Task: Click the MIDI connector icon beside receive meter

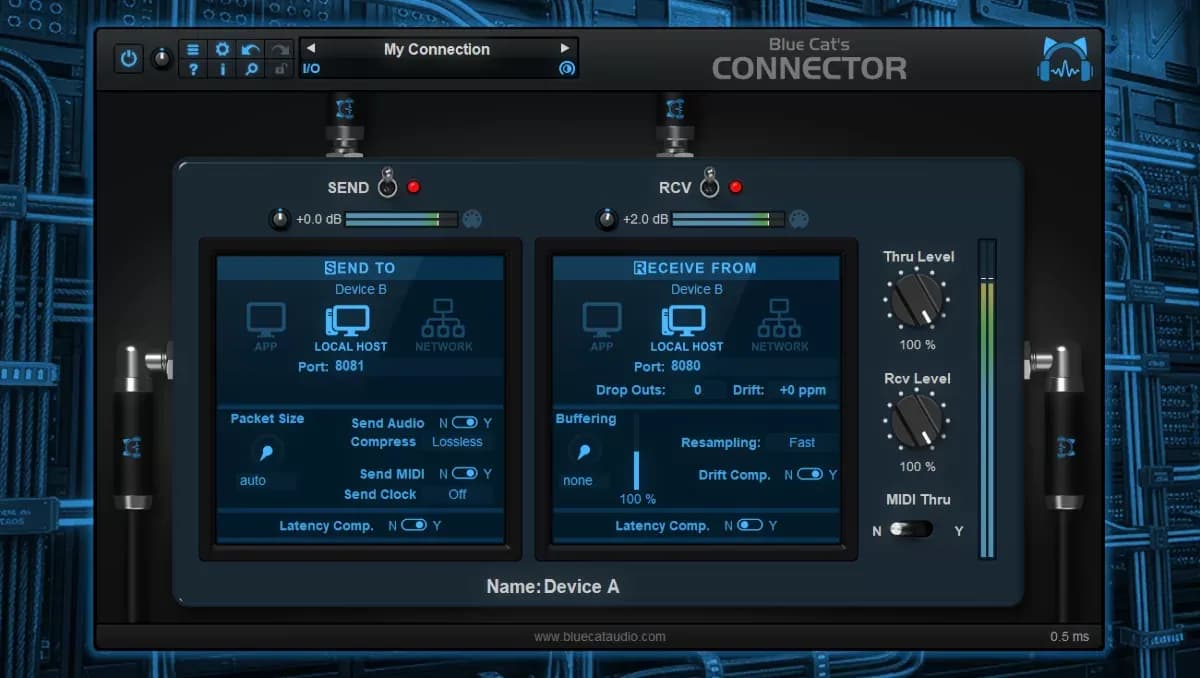Action: tap(798, 219)
